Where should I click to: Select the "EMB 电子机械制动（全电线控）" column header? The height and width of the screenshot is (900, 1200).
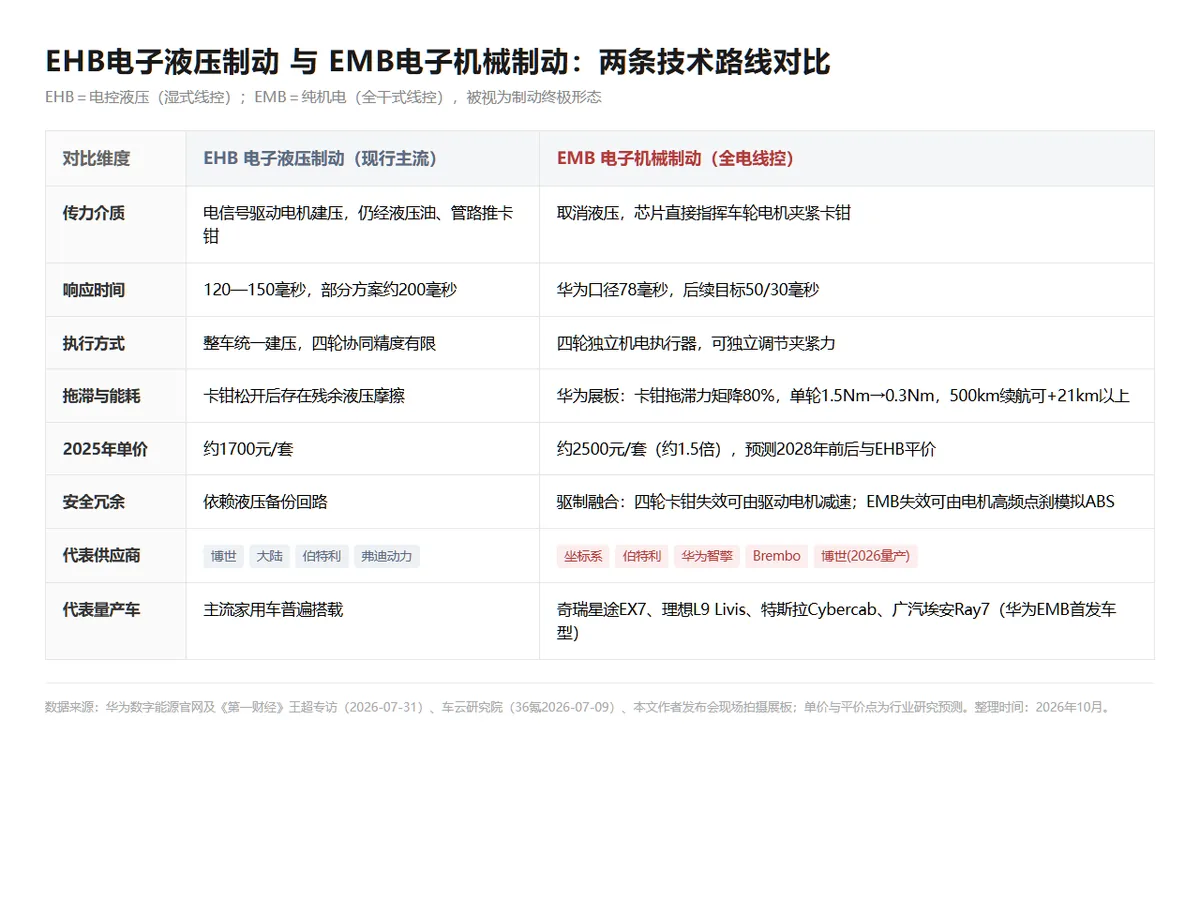(847, 158)
